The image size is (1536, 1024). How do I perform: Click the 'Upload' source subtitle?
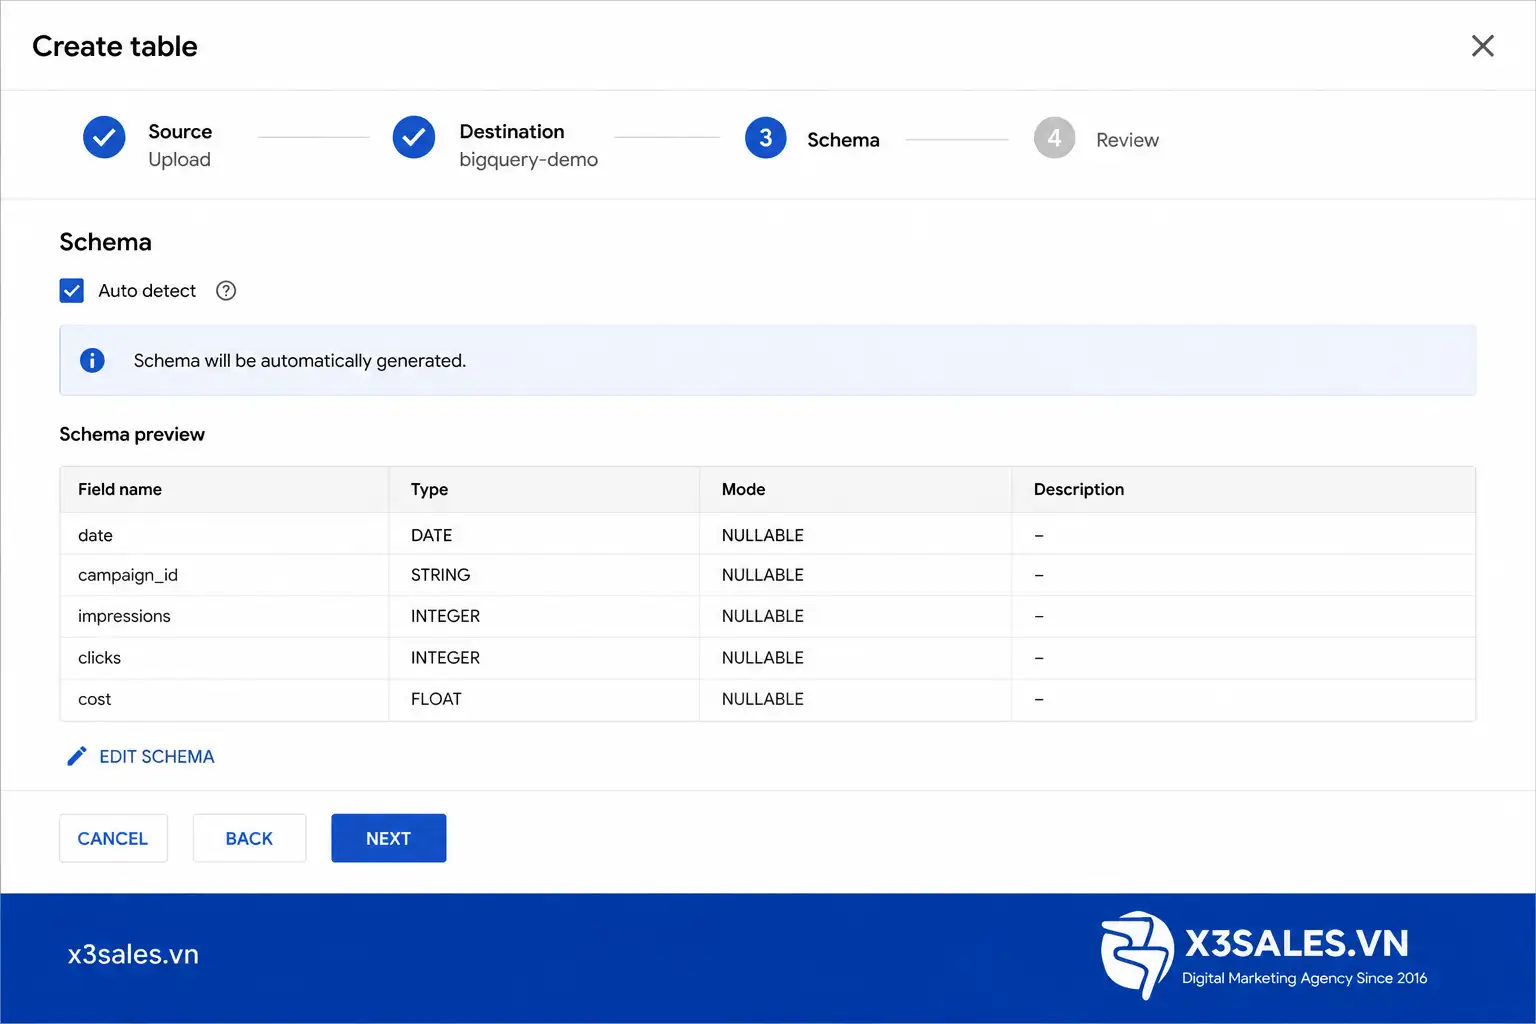[180, 160]
